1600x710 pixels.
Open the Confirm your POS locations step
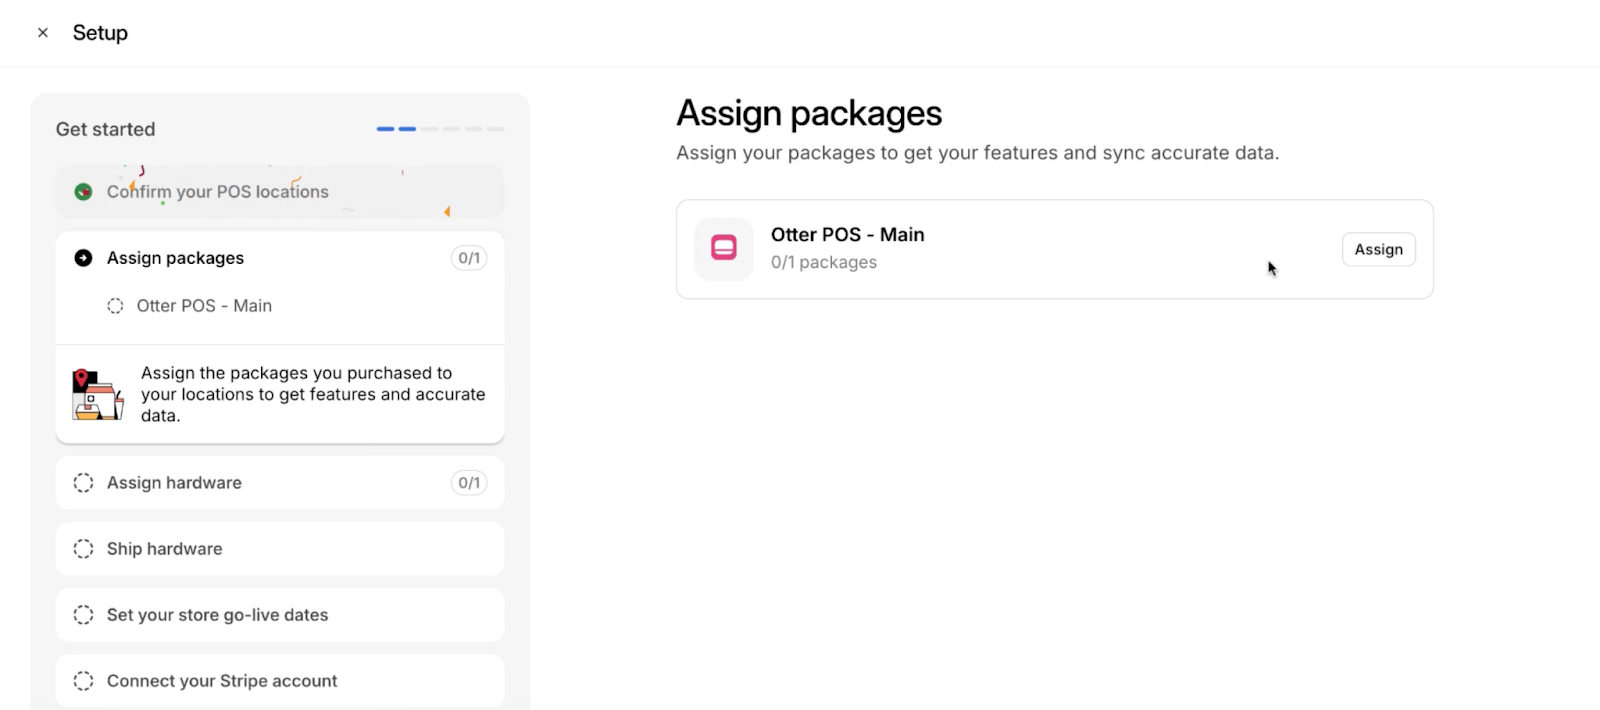coord(218,192)
